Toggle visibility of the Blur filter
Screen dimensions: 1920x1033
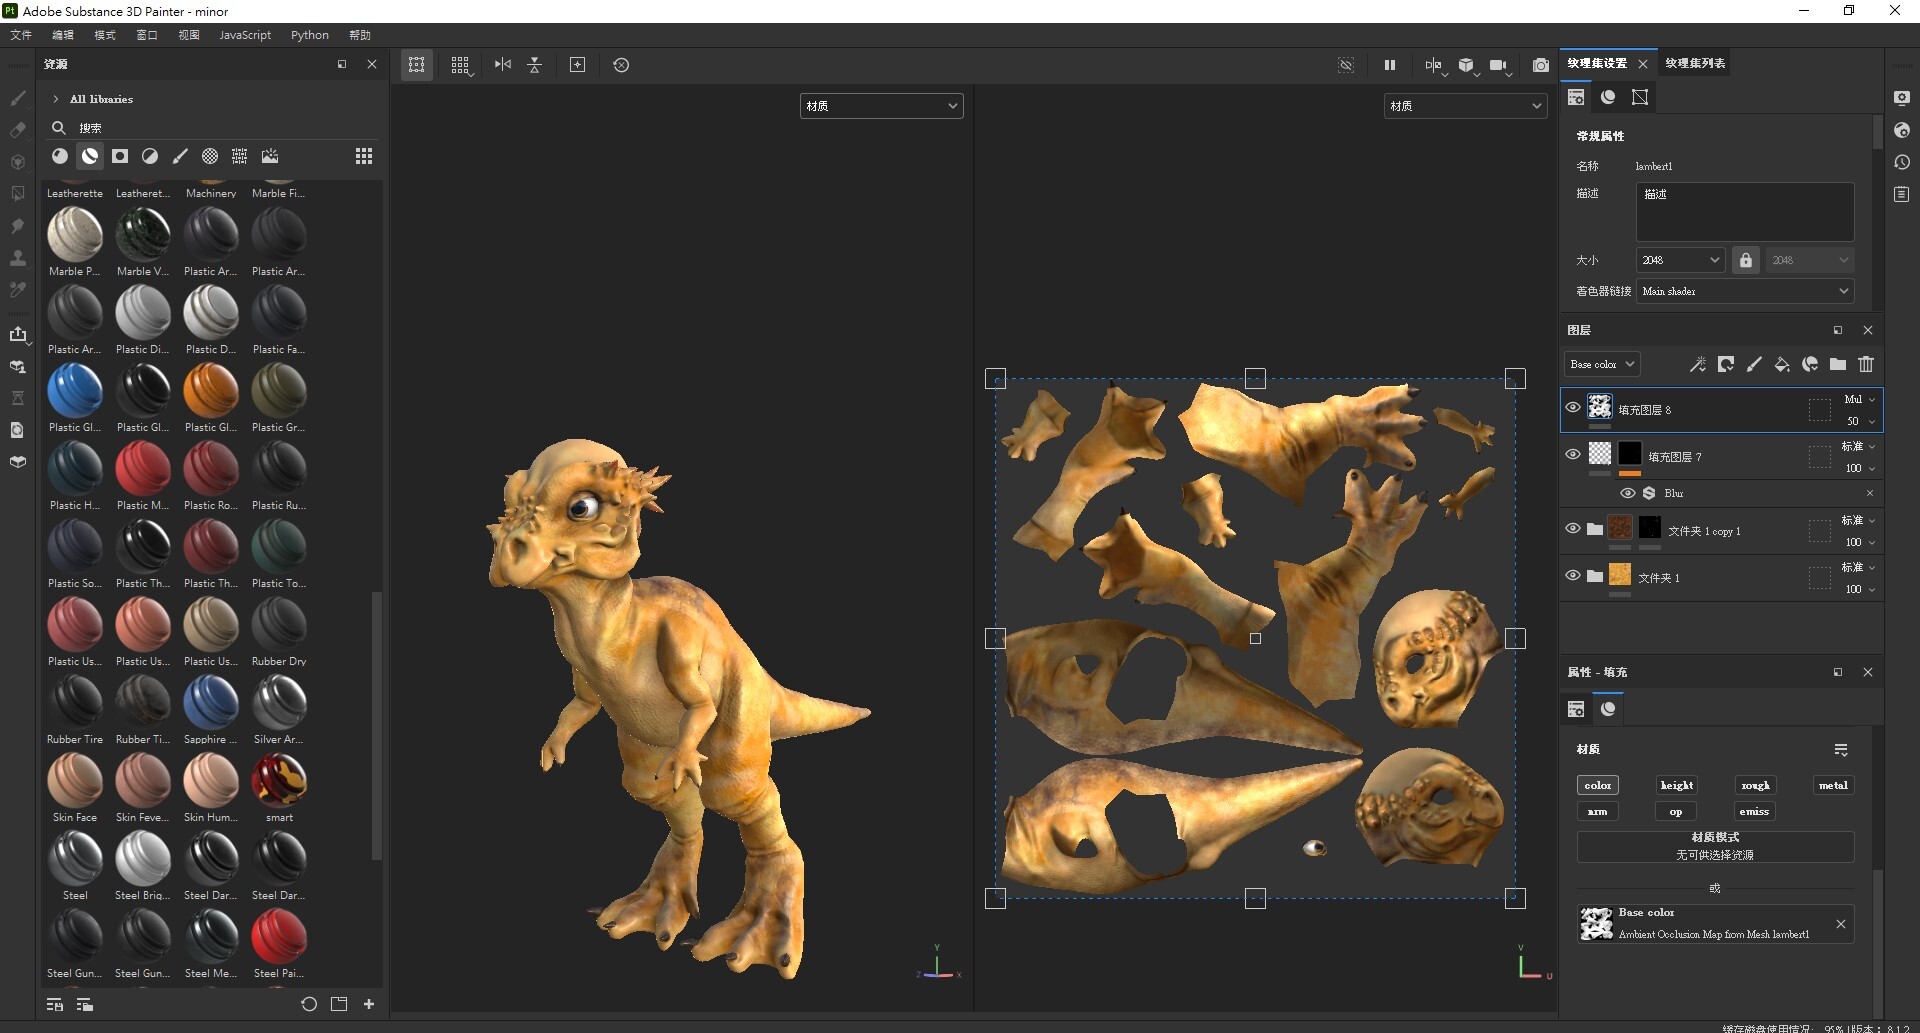point(1628,493)
